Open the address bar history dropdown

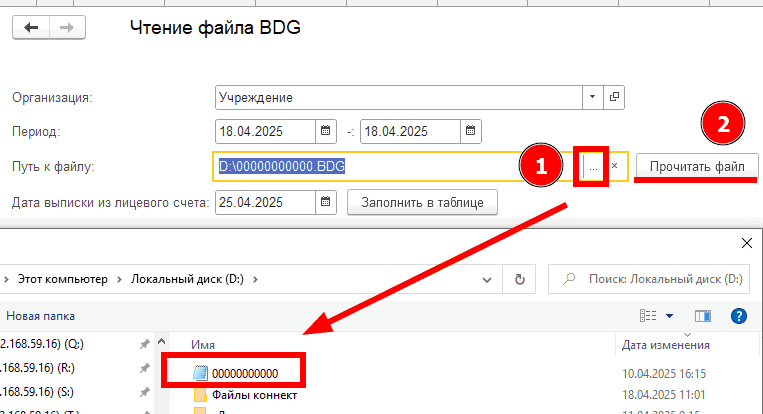pyautogui.click(x=487, y=280)
